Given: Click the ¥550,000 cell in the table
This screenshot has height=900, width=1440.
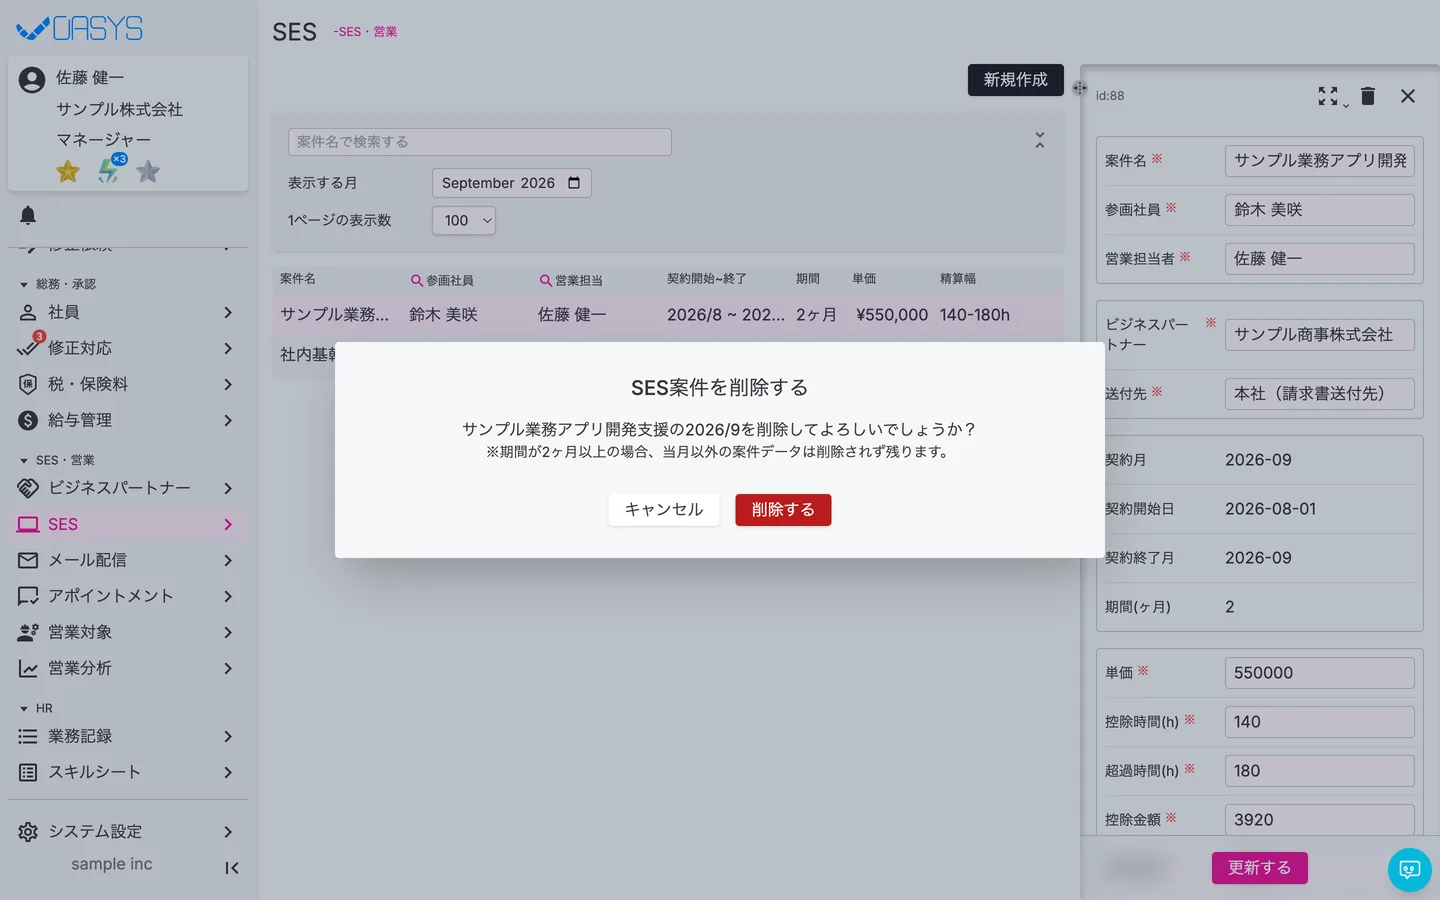Looking at the screenshot, I should click(x=892, y=315).
